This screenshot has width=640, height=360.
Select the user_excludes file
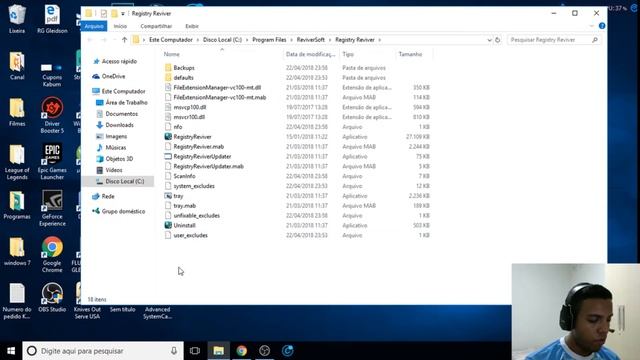(190, 235)
